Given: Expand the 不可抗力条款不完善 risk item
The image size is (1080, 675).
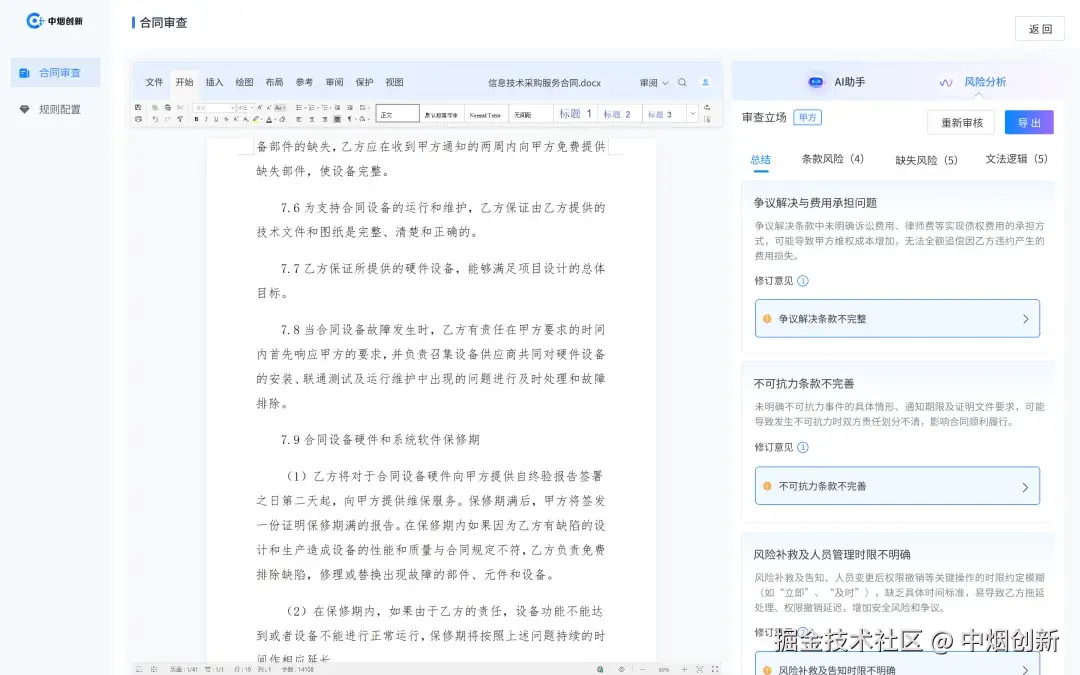Looking at the screenshot, I should click(x=897, y=485).
